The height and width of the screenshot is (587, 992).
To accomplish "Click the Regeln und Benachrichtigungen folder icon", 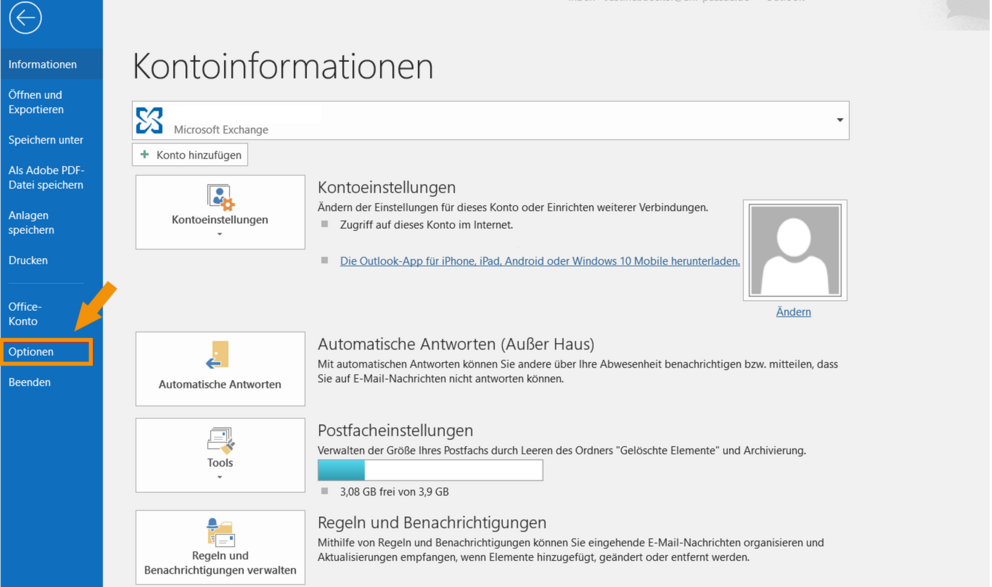I will pos(220,533).
